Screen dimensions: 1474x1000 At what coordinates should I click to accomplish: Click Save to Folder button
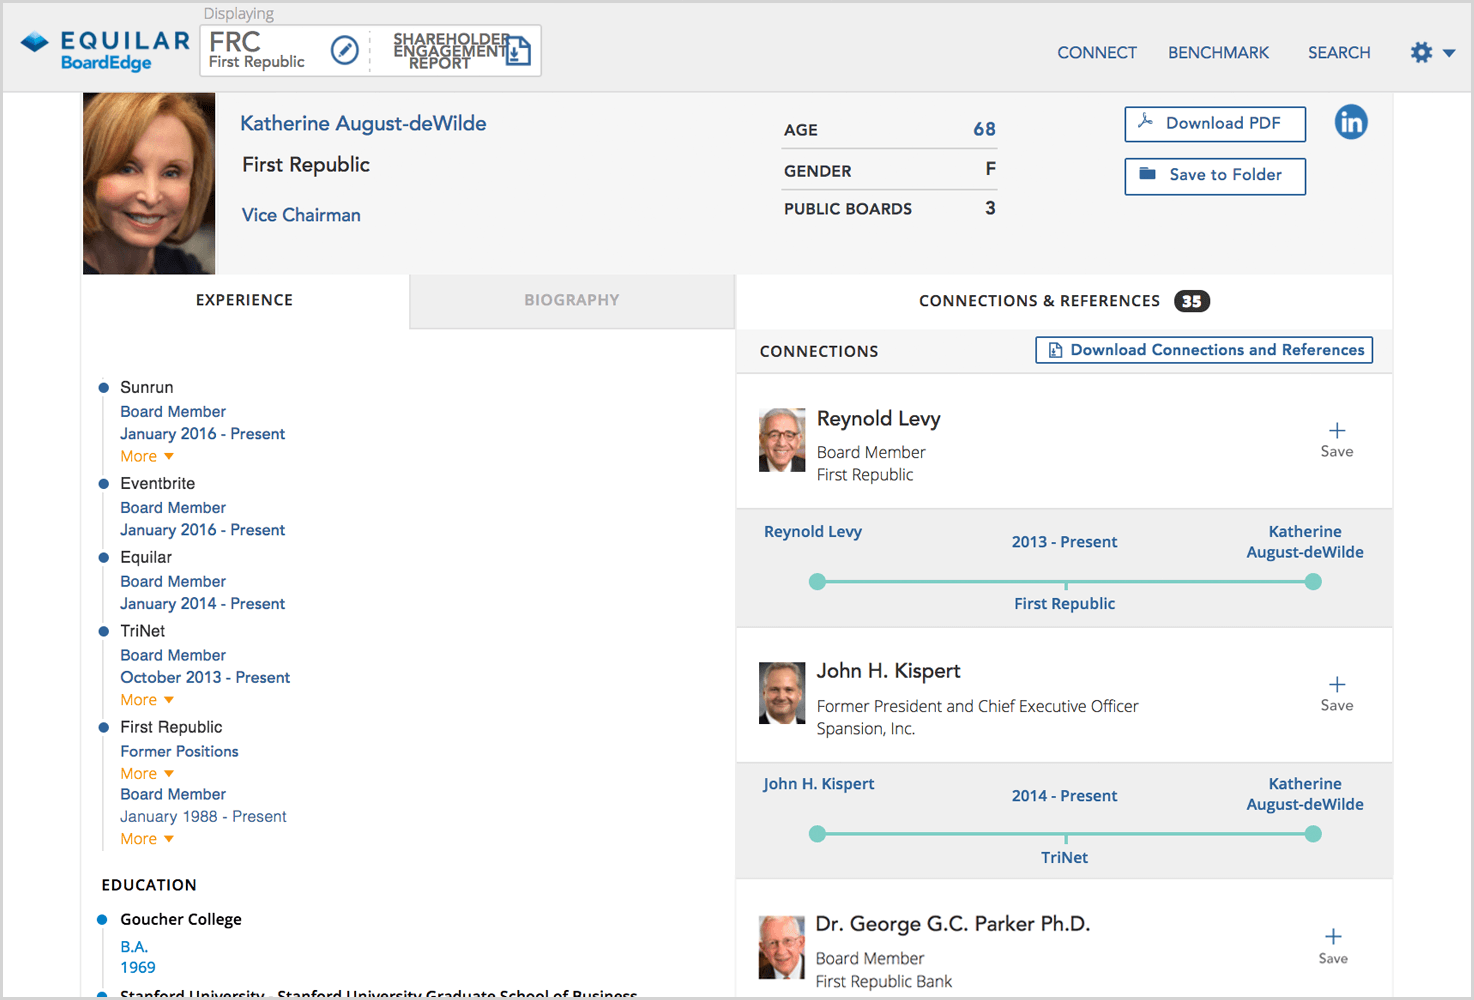(x=1214, y=176)
